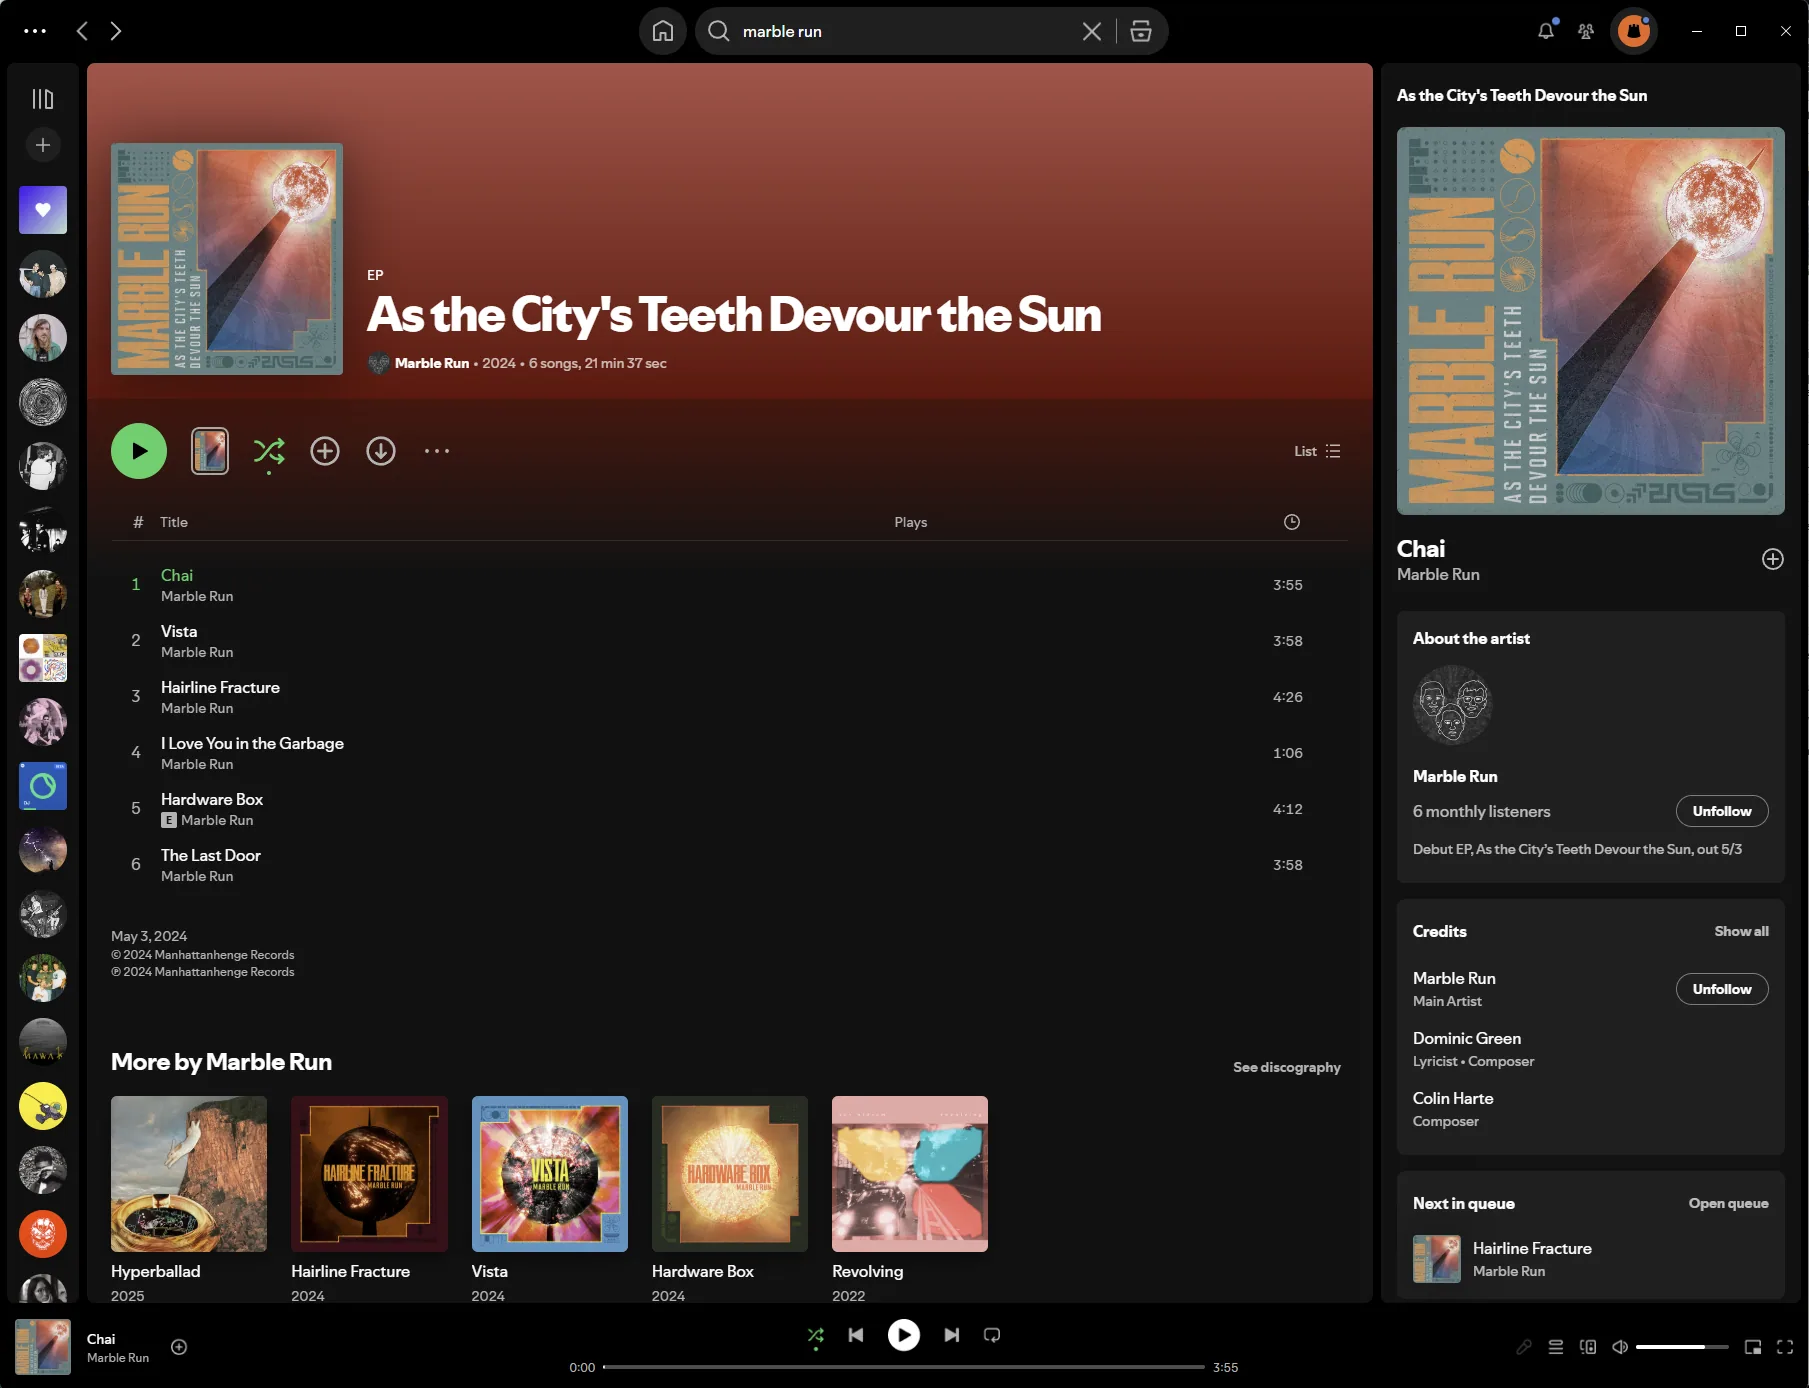Add EP to Your Library
Image resolution: width=1809 pixels, height=1388 pixels.
[x=325, y=451]
